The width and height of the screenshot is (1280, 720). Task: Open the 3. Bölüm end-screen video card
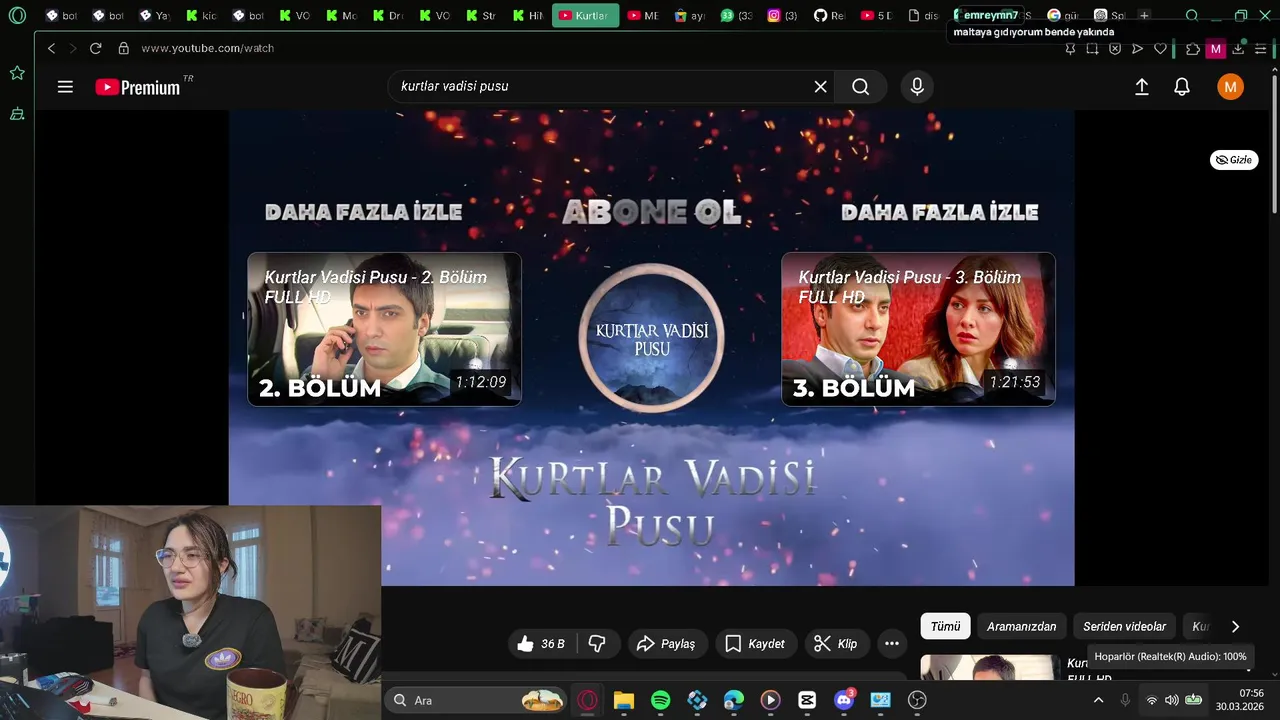pos(918,329)
